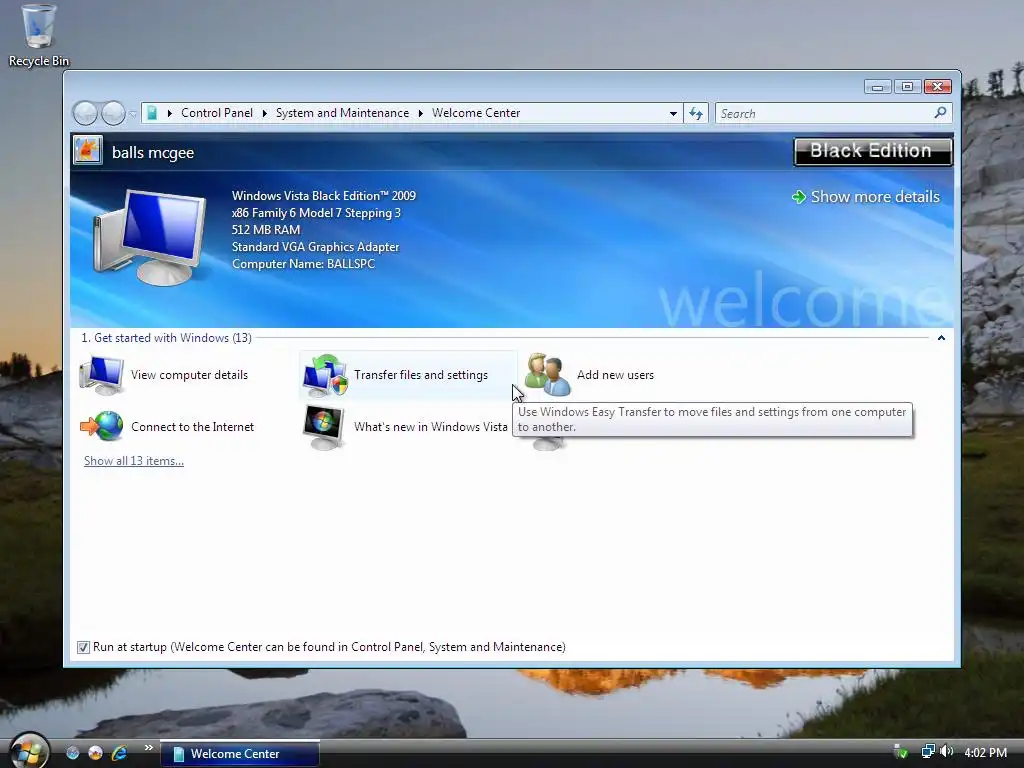Click the Safely Remove Hardware tray icon
This screenshot has width=1024, height=768.
[901, 752]
